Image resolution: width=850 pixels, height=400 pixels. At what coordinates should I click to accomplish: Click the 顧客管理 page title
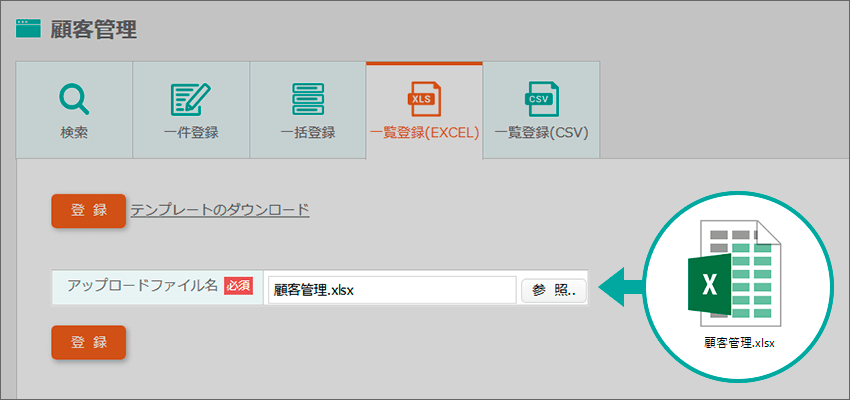94,29
